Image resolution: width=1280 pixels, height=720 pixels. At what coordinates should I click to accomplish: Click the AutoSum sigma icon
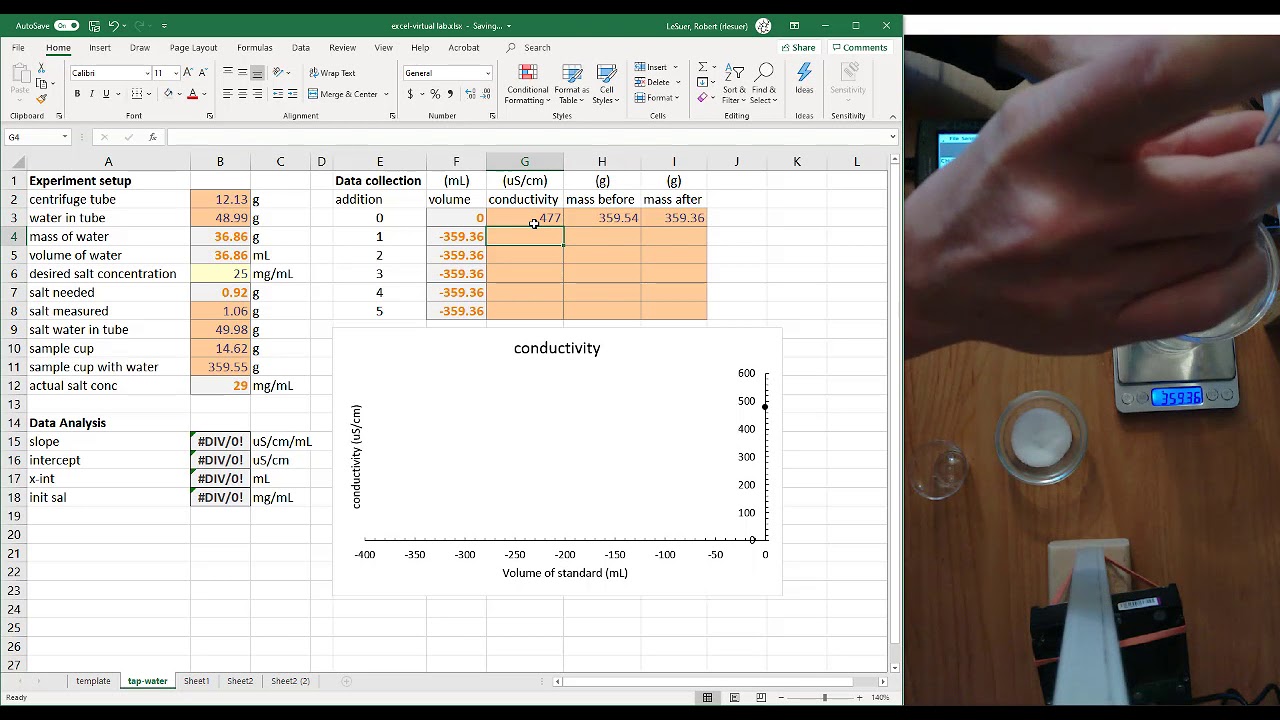point(702,67)
